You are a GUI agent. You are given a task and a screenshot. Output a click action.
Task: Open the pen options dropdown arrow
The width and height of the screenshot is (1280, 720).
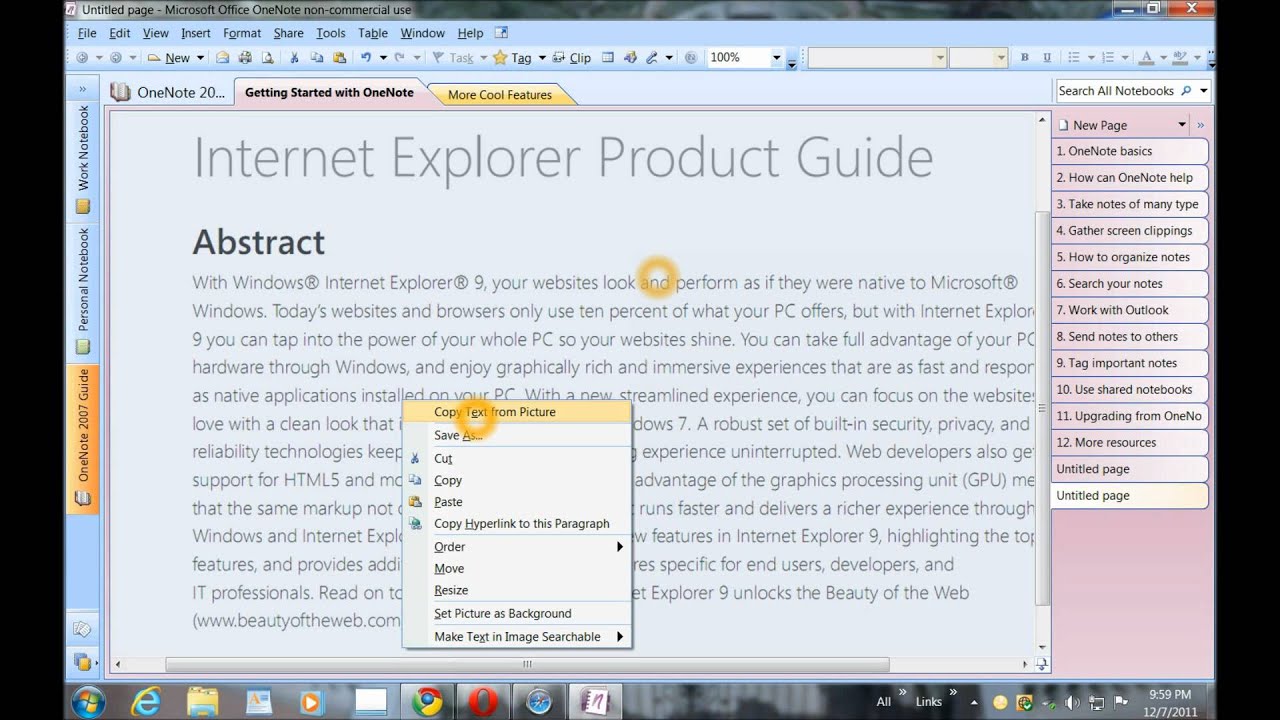[669, 58]
